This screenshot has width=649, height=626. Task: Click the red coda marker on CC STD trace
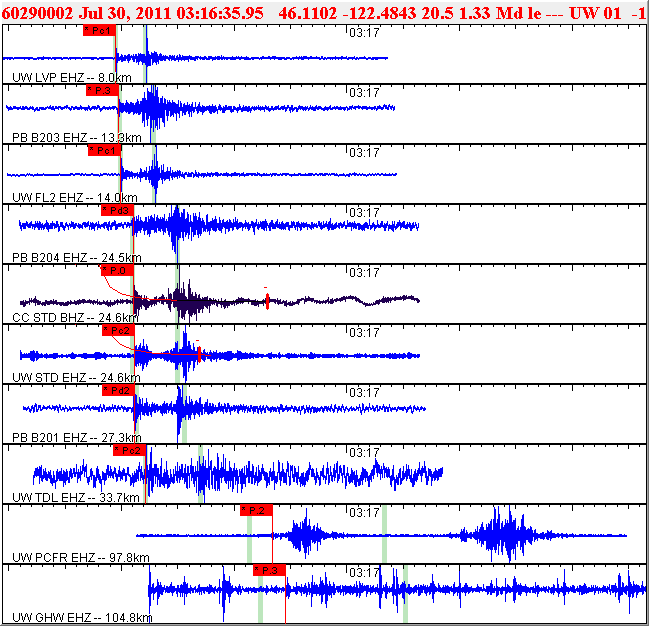click(267, 301)
